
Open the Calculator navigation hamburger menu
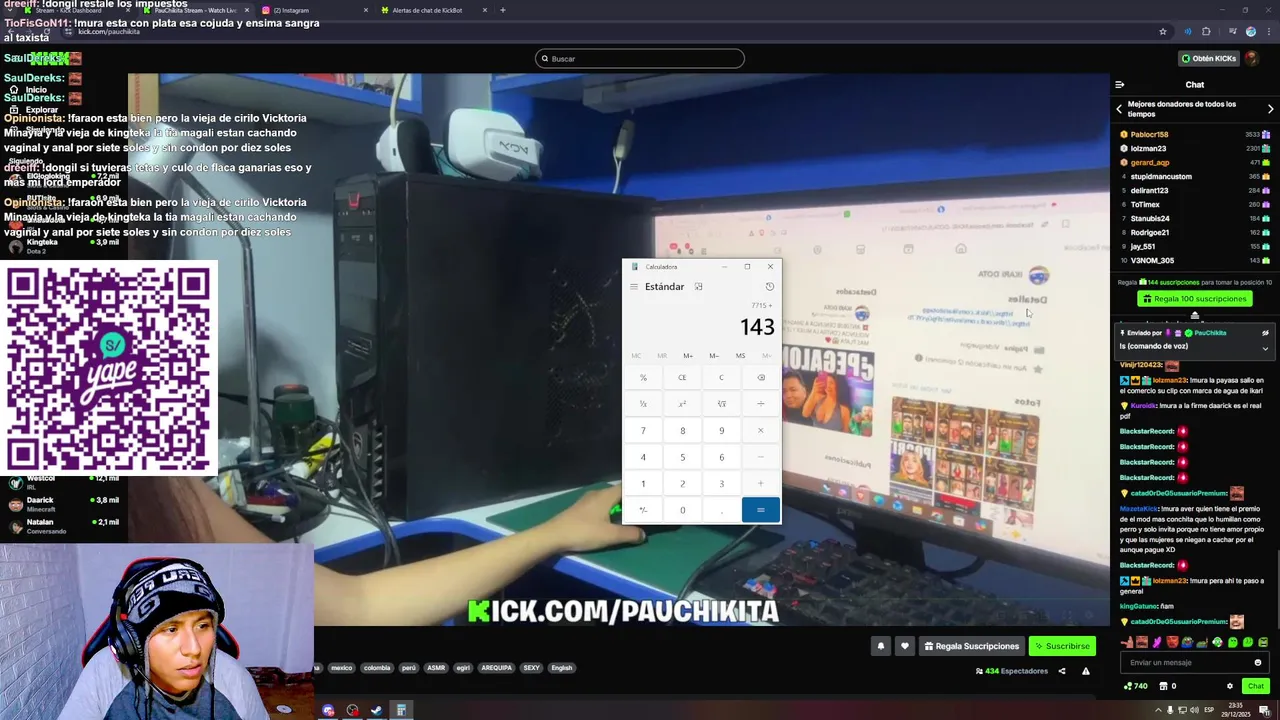(633, 287)
